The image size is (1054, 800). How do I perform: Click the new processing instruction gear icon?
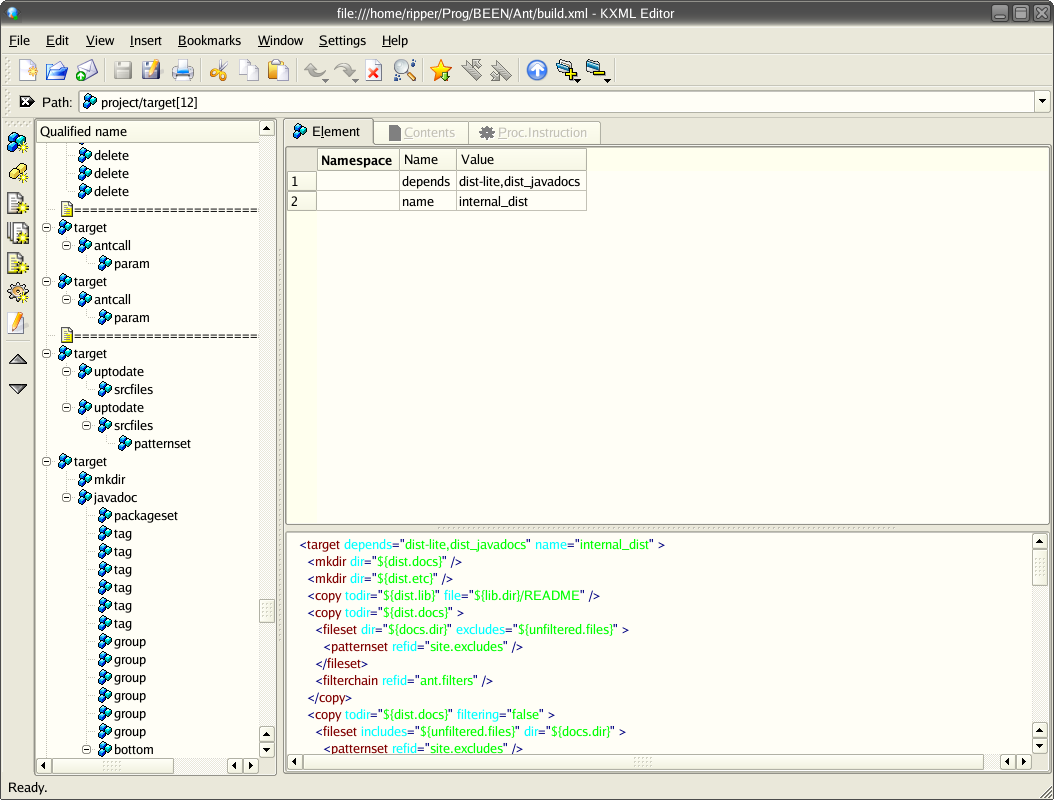[17, 293]
